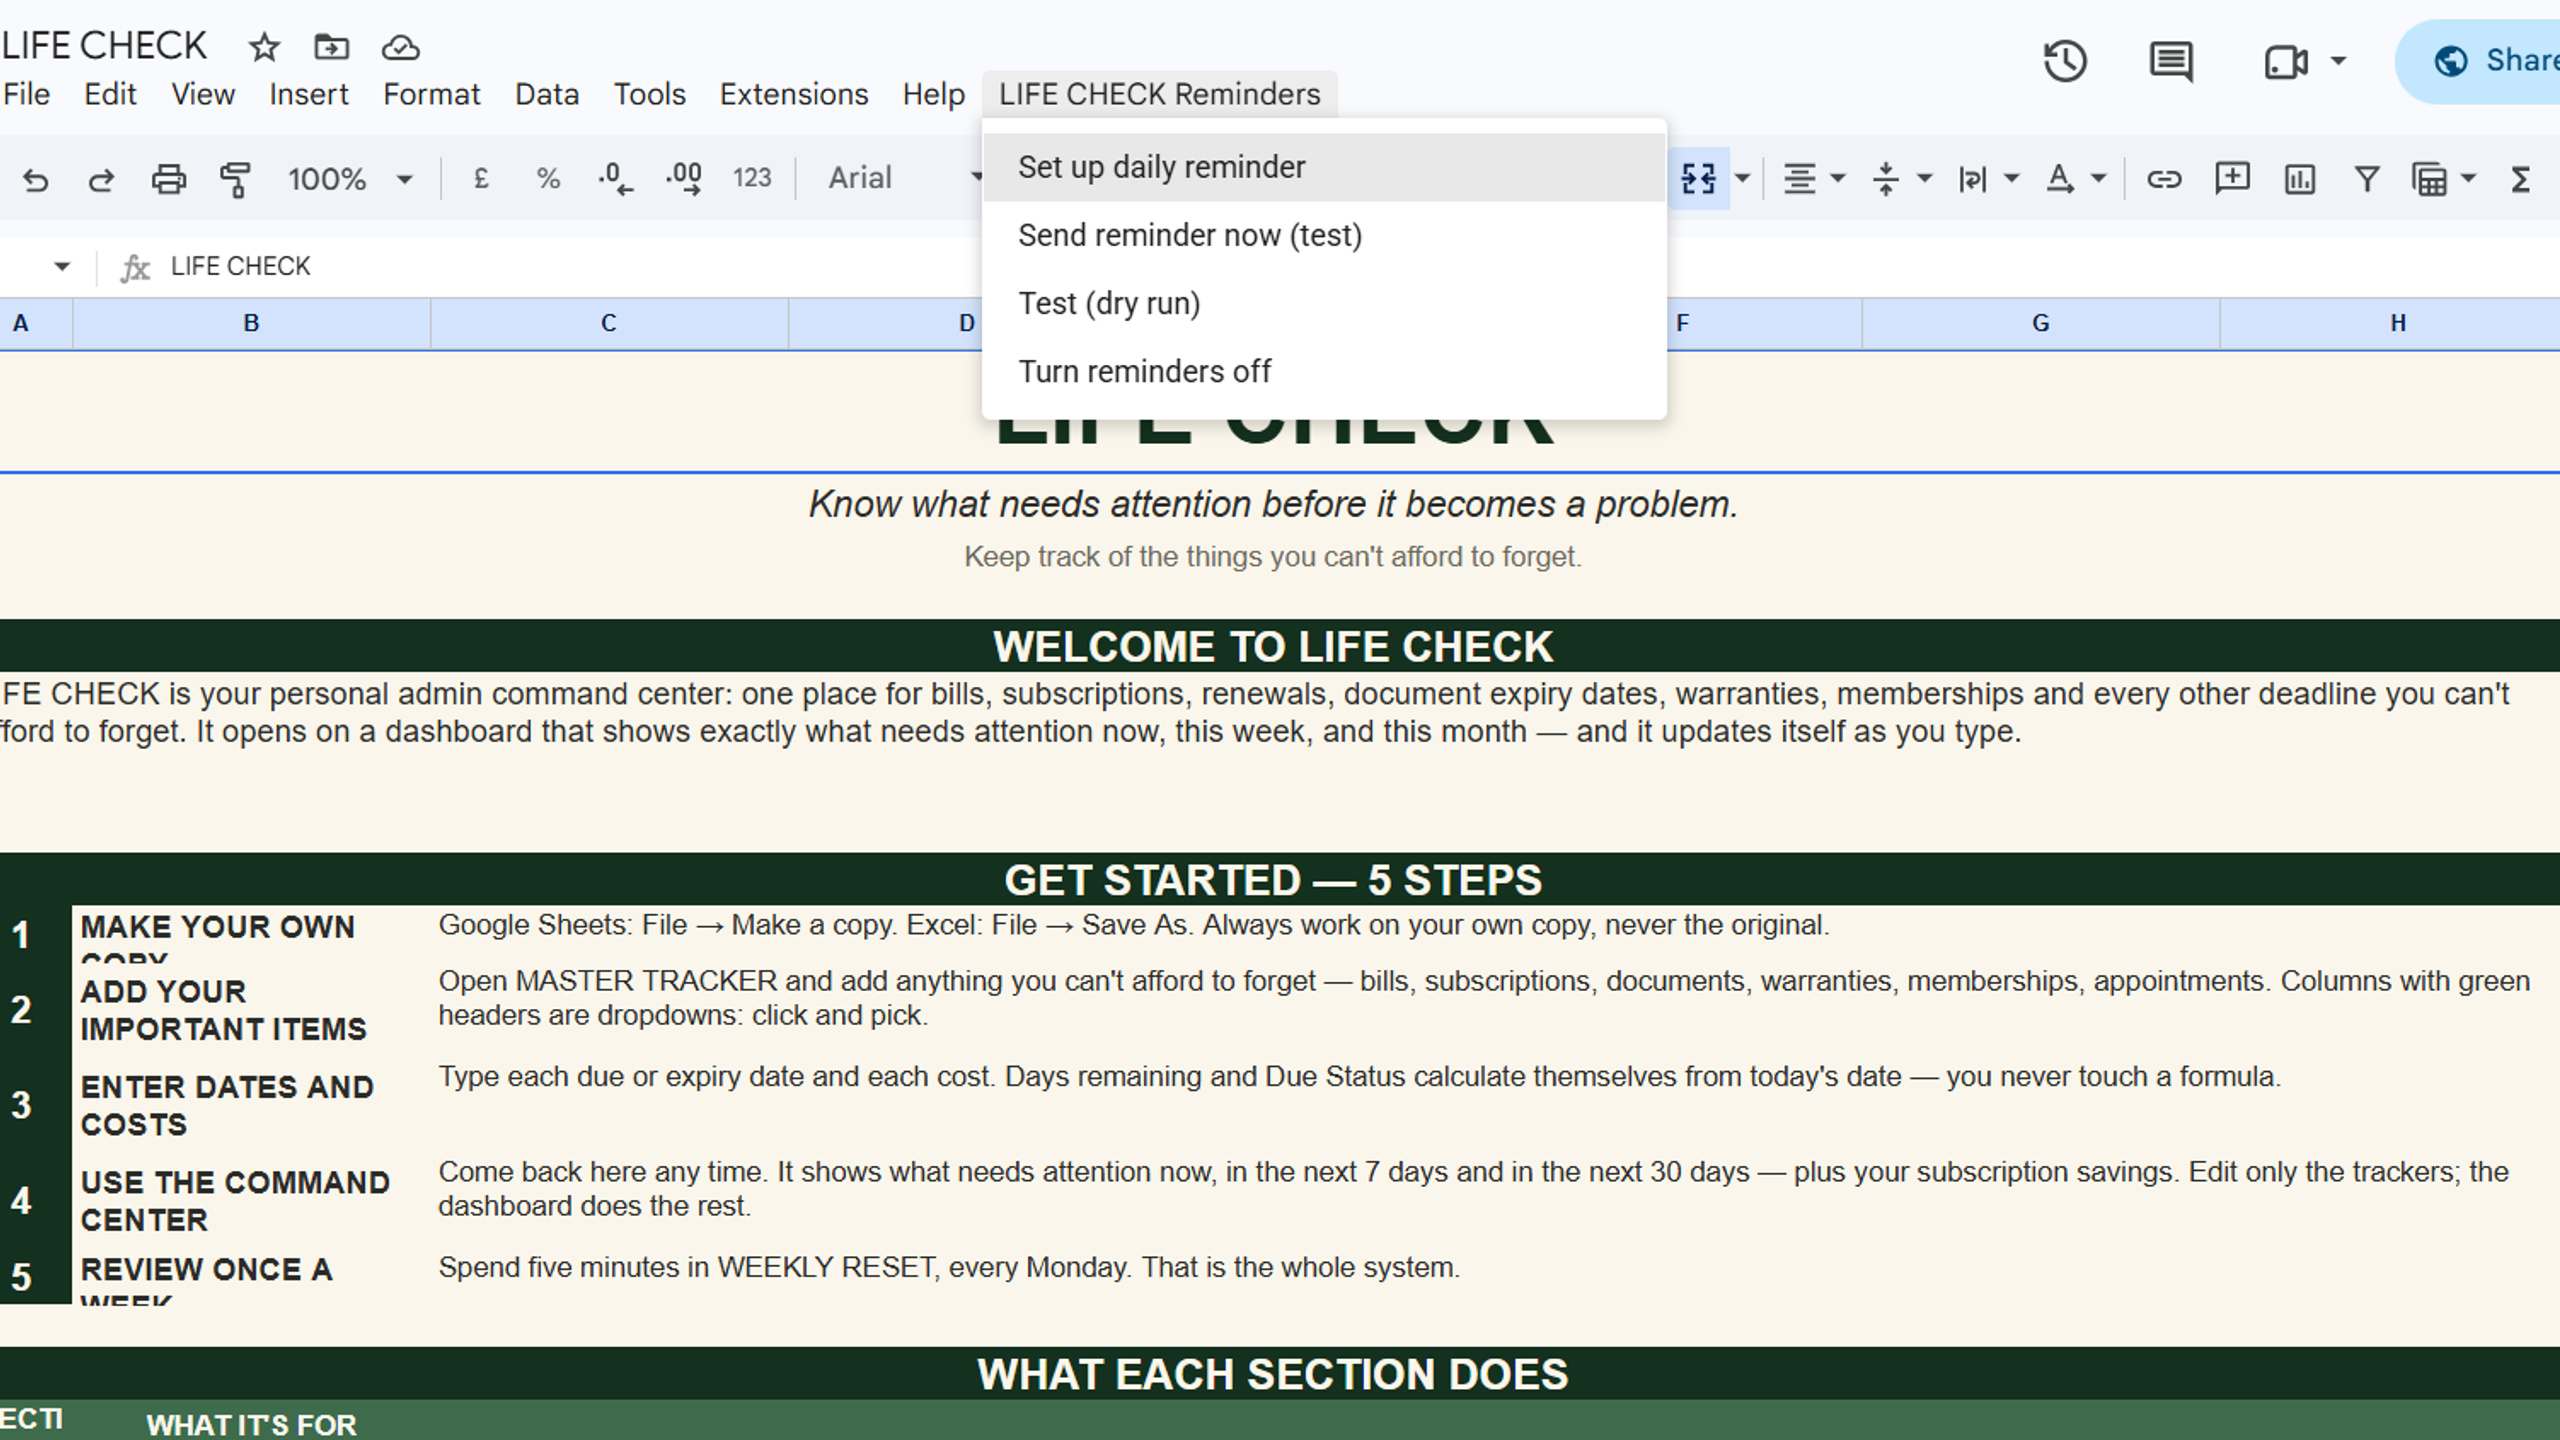Choose Turn reminders off
Image resolution: width=2560 pixels, height=1440 pixels.
[1324, 371]
